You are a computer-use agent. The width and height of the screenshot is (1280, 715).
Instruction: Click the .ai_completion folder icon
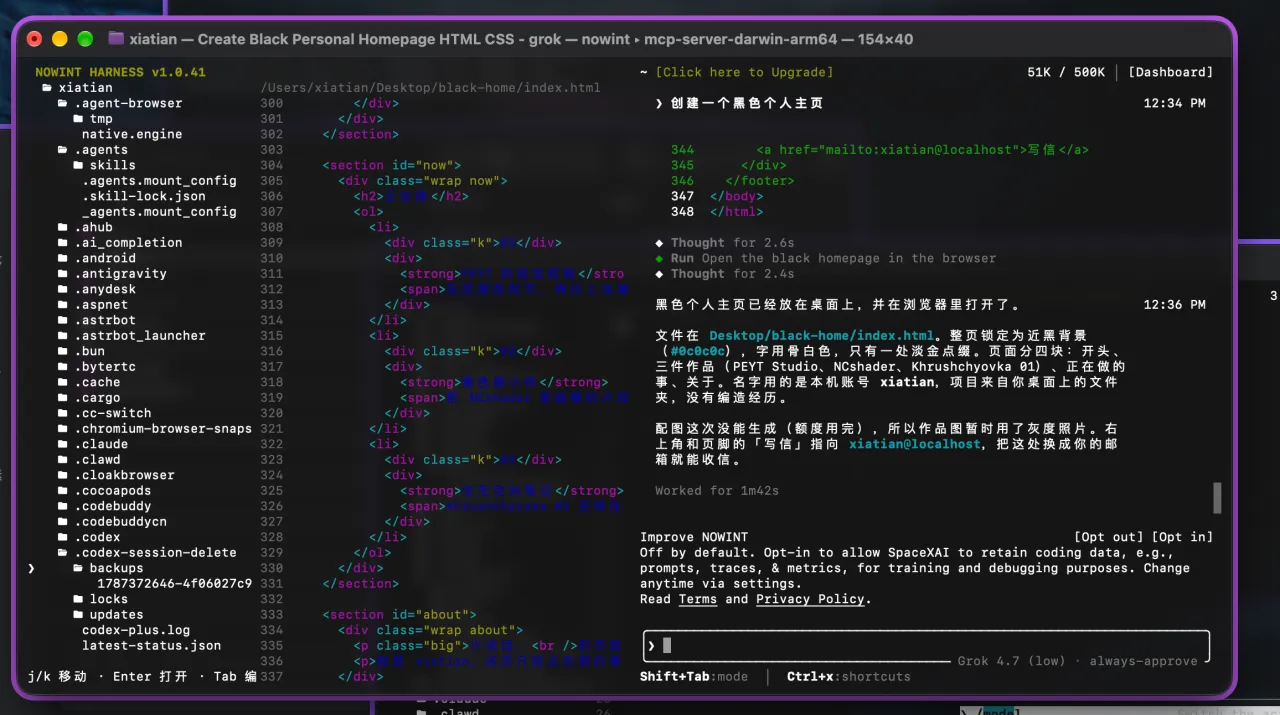[x=63, y=243]
